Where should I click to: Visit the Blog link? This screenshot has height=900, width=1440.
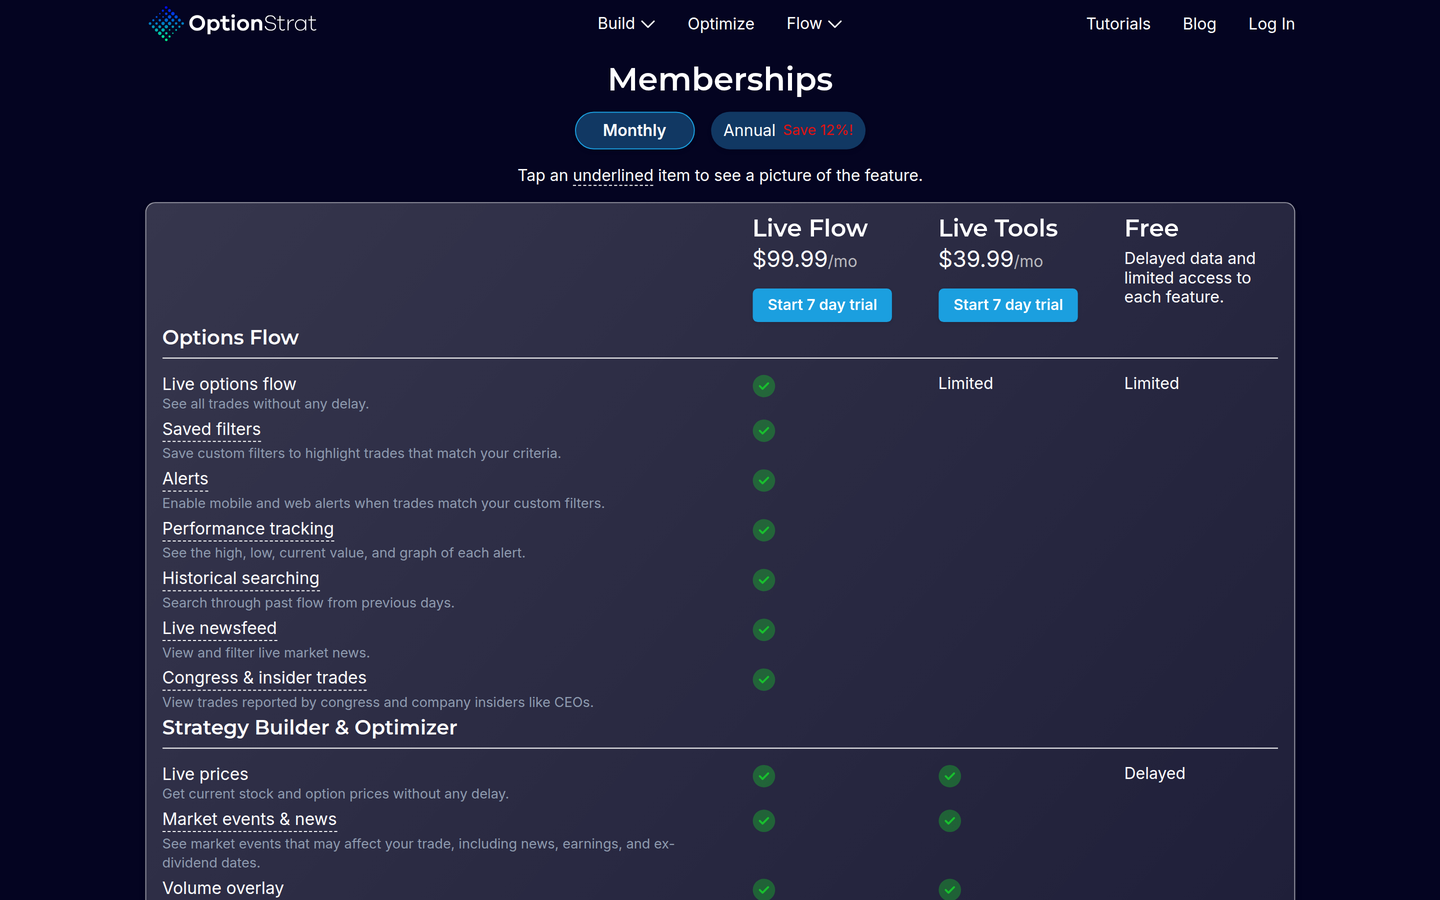pyautogui.click(x=1199, y=24)
